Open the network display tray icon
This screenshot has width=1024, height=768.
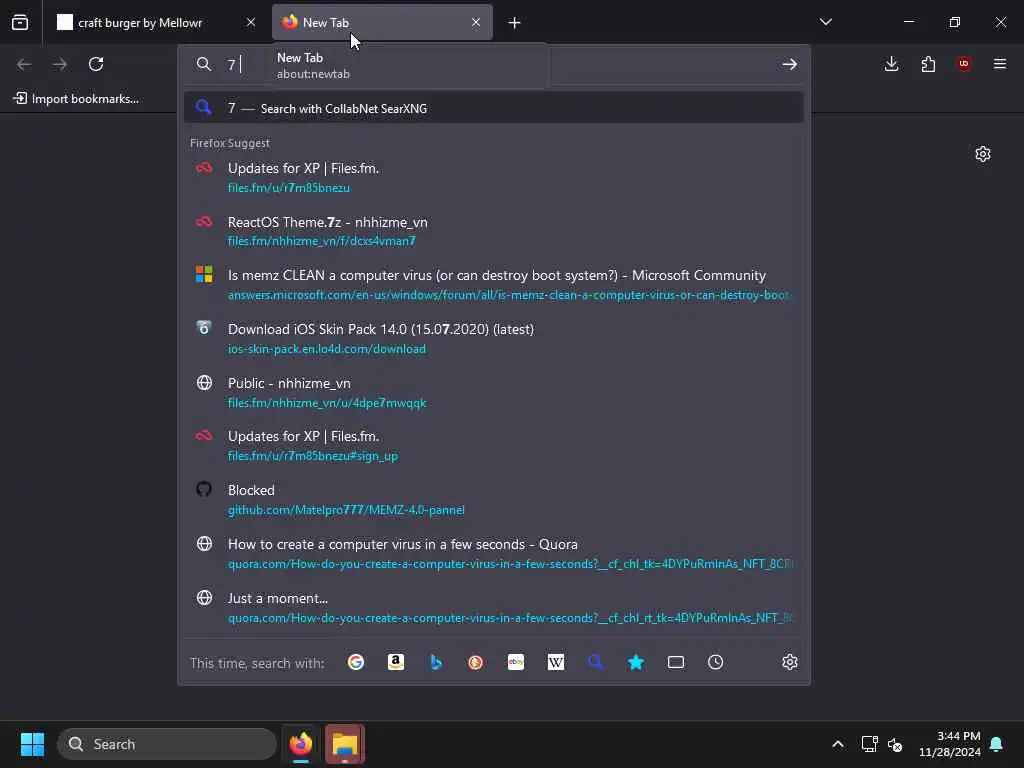pyautogui.click(x=869, y=744)
